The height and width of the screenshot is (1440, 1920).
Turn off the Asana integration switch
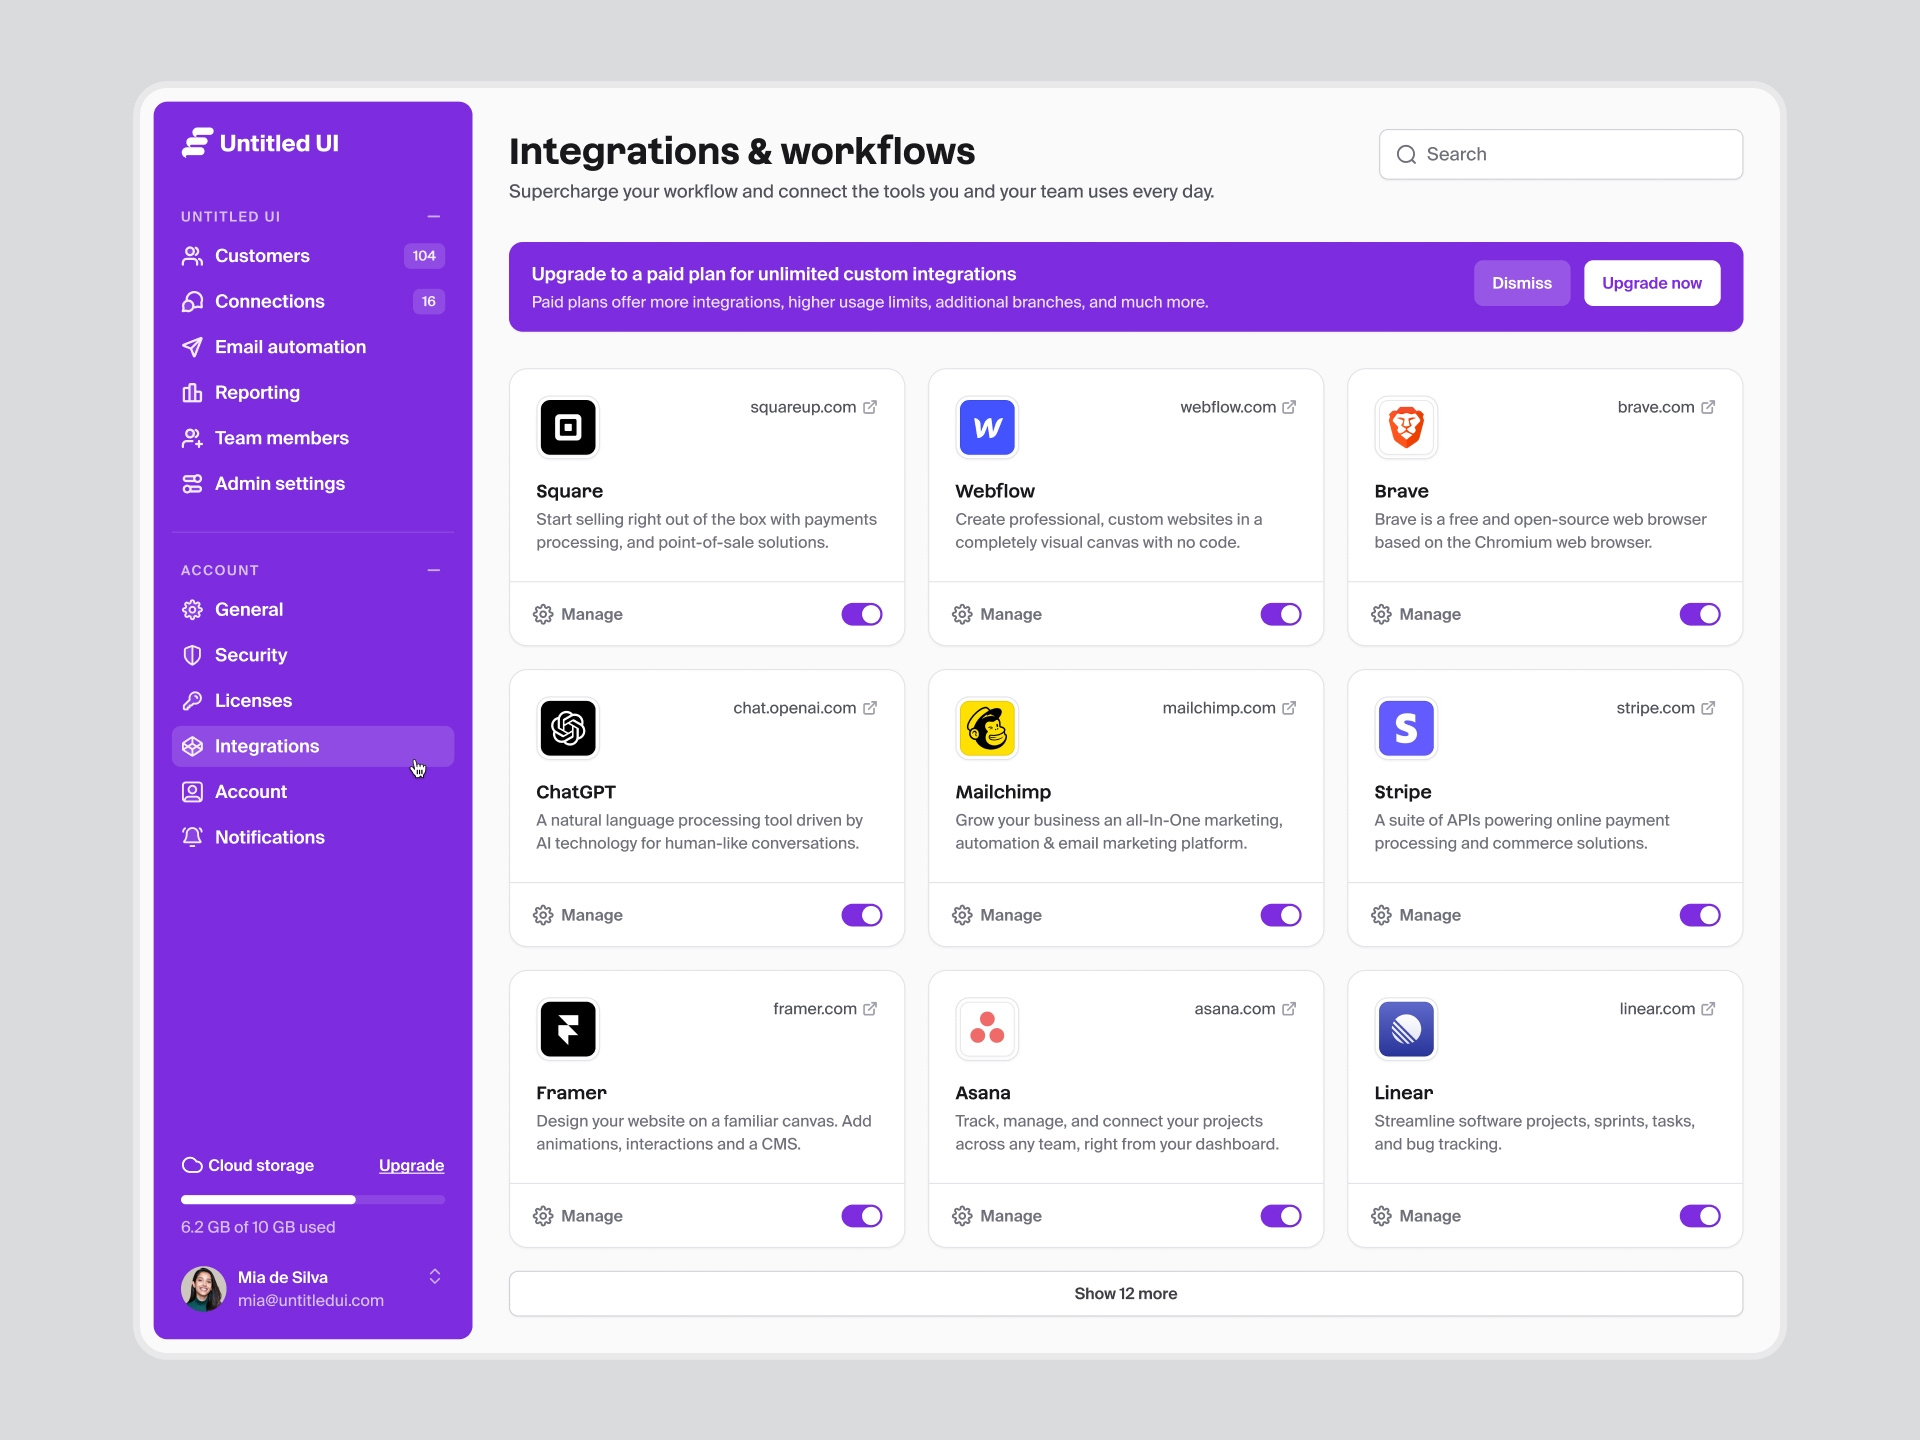(1281, 1216)
